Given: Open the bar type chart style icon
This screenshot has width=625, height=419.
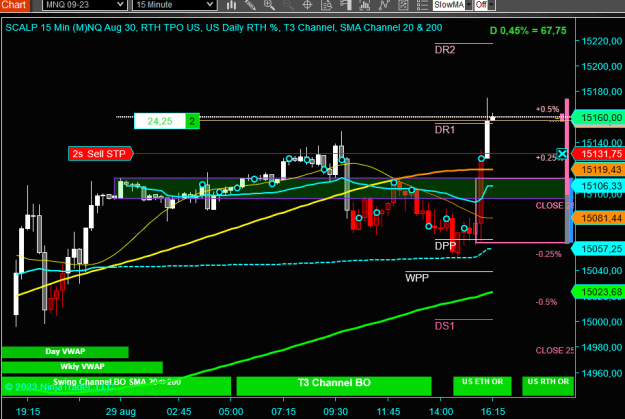Looking at the screenshot, I should [x=231, y=5].
